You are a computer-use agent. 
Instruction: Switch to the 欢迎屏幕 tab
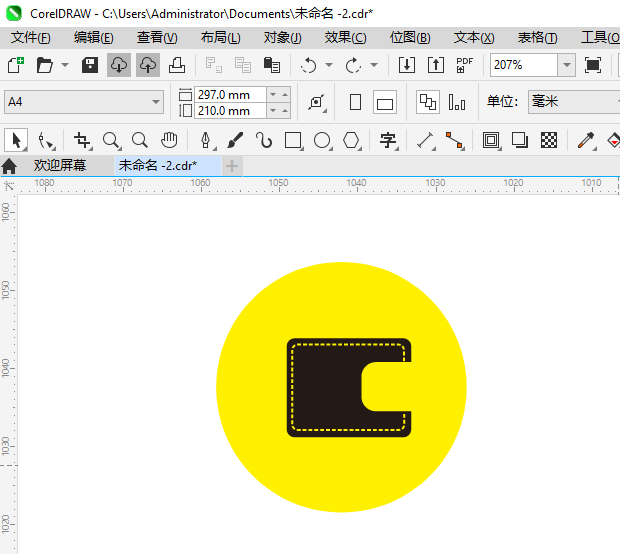click(x=60, y=165)
